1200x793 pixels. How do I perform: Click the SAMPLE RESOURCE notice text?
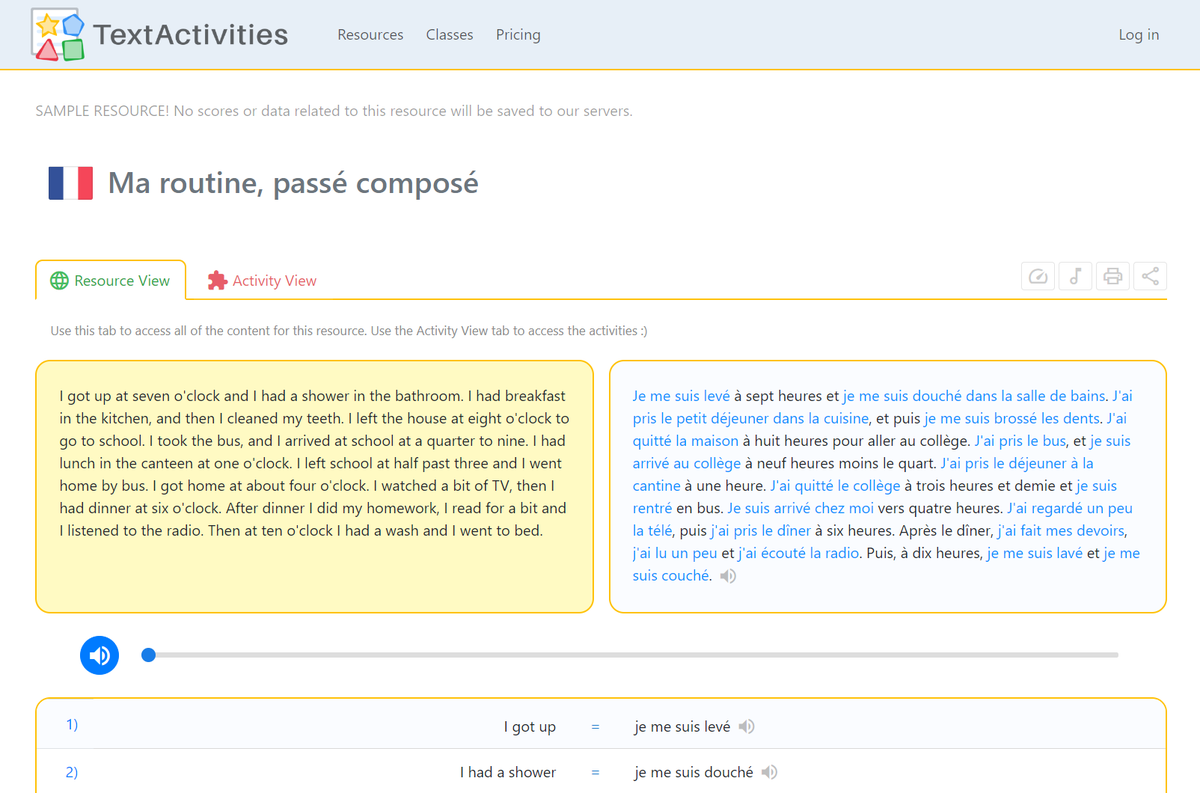[x=334, y=111]
